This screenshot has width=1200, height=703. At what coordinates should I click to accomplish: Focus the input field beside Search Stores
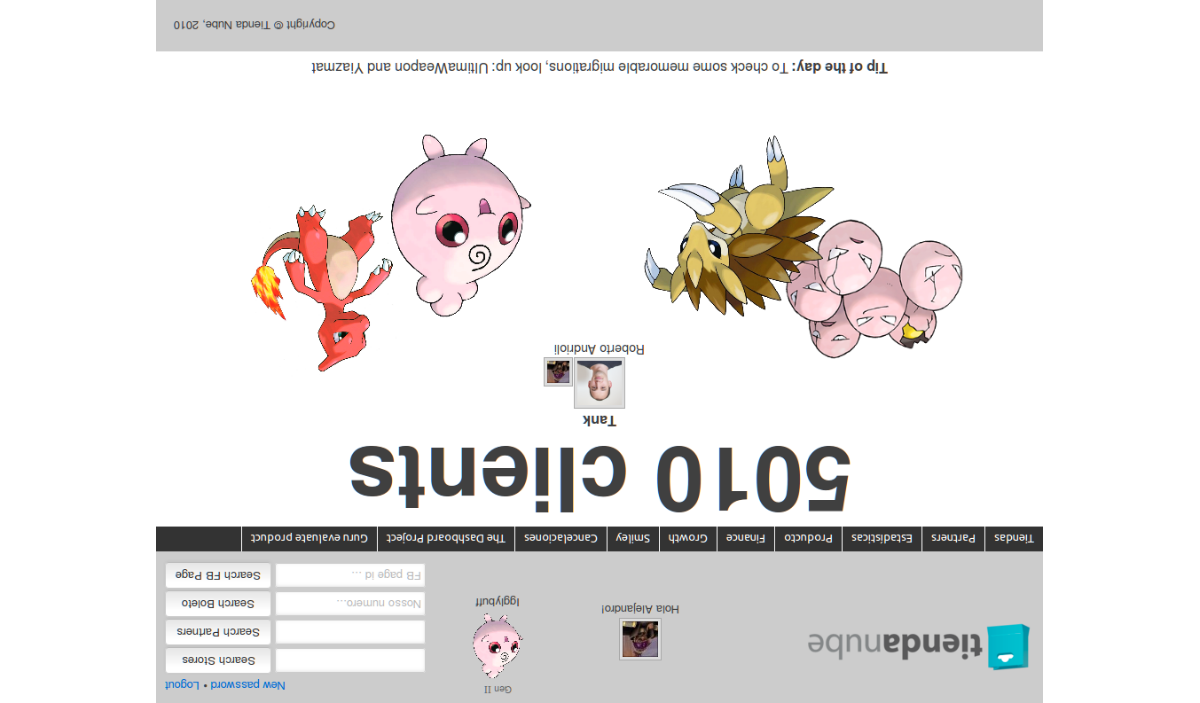coord(350,660)
